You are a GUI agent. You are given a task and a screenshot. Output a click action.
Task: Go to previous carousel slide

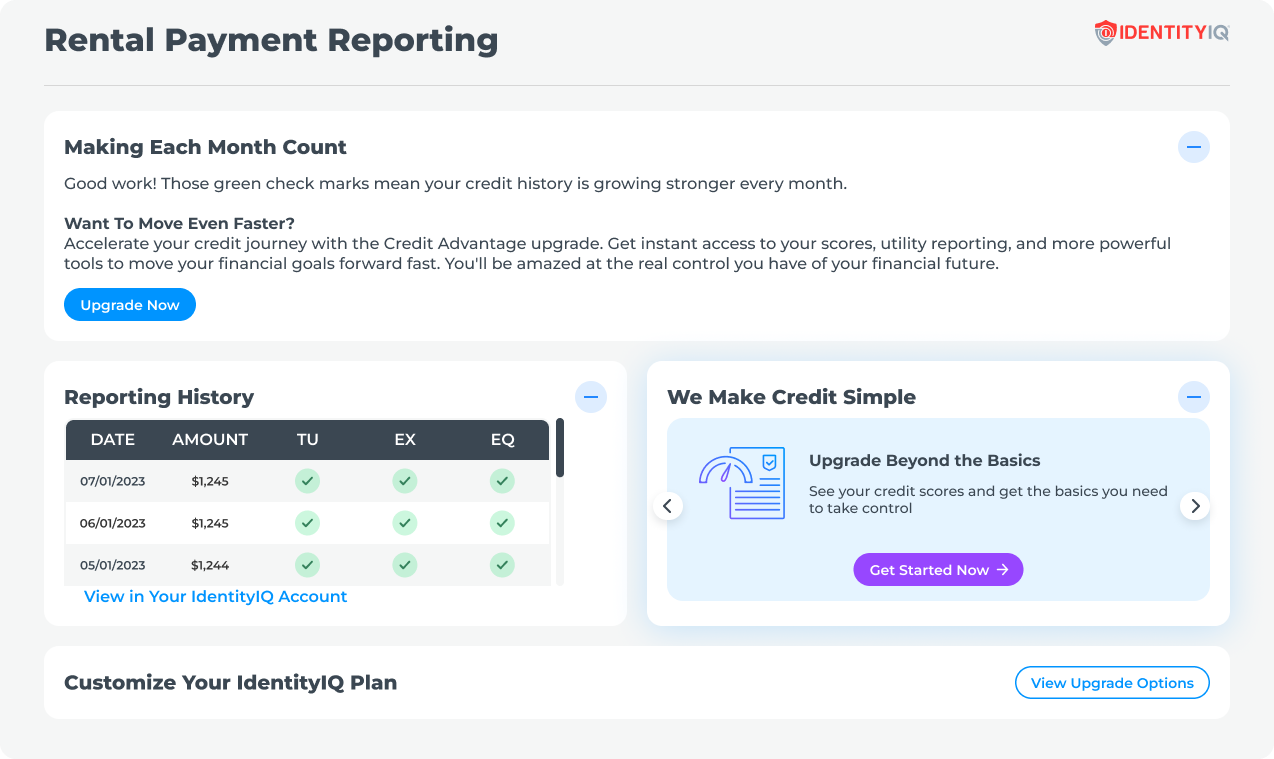click(668, 506)
